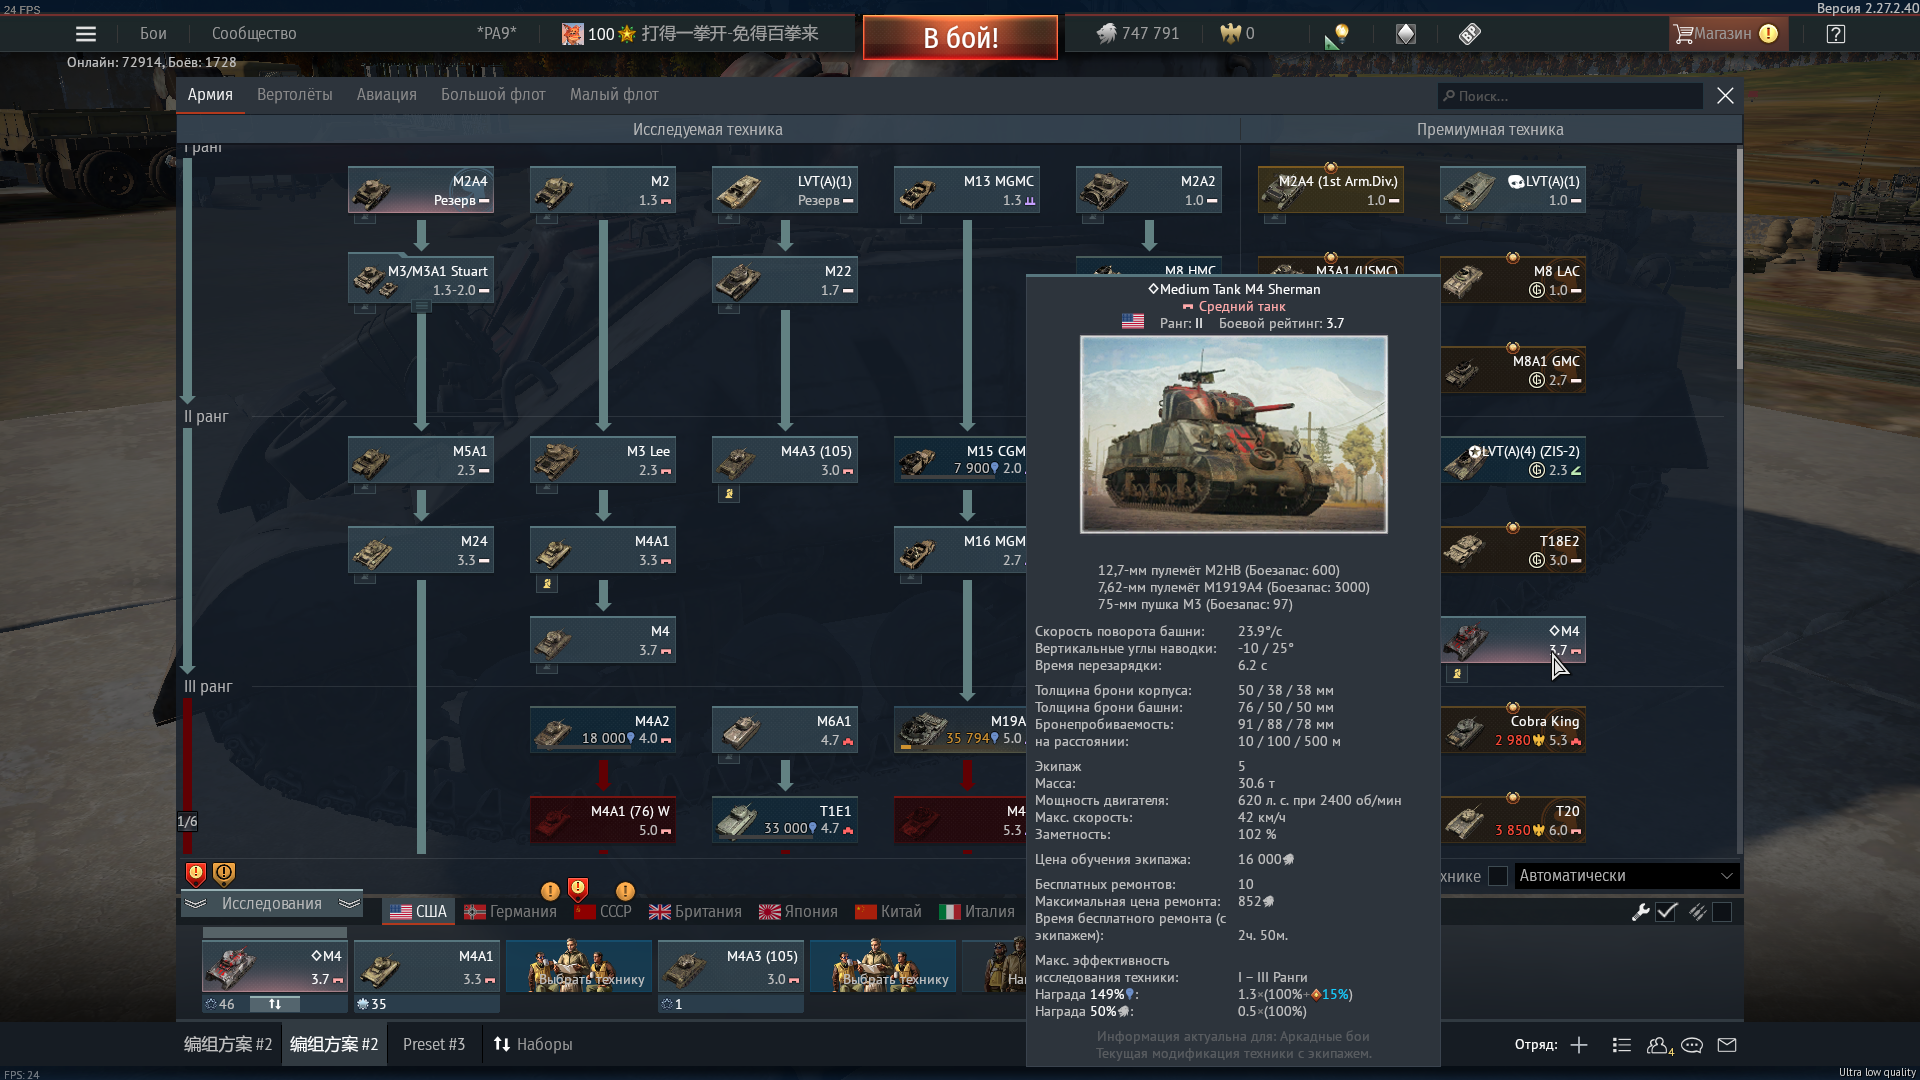This screenshot has height=1080, width=1920.
Task: Open the Battle Pass BP icon
Action: [x=1470, y=34]
